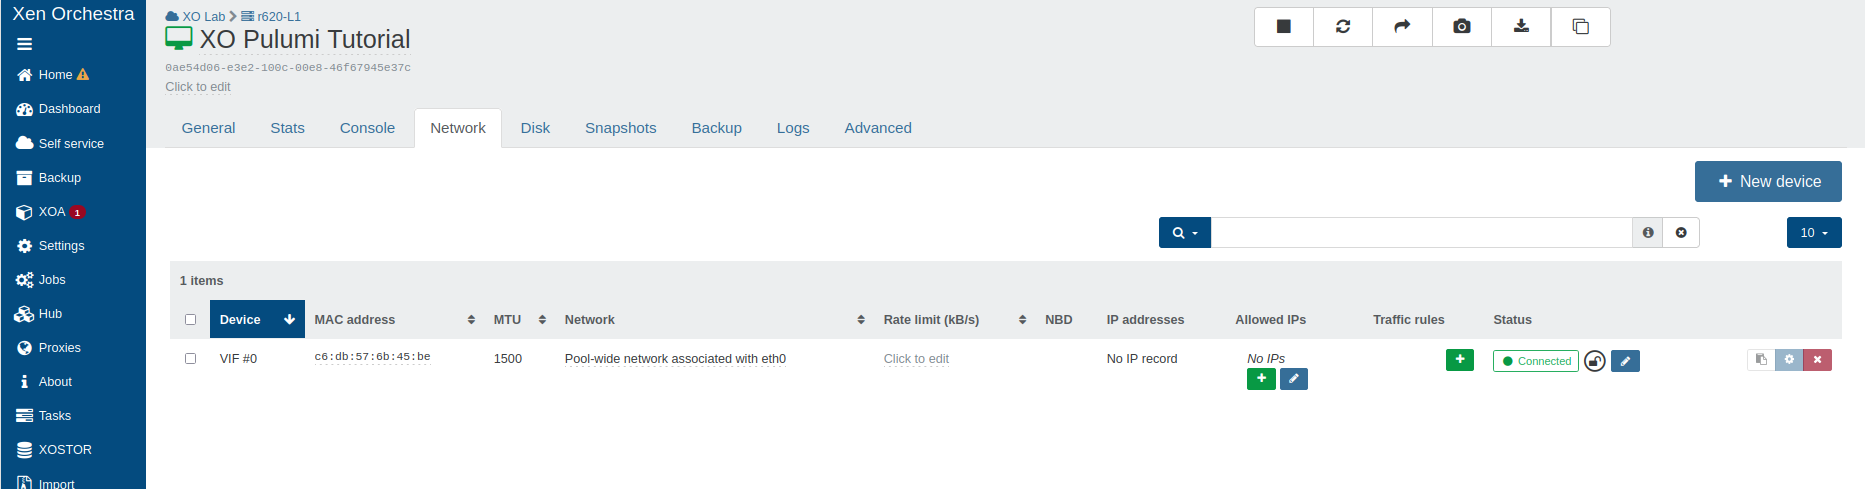The width and height of the screenshot is (1865, 489).
Task: Click the export VM download icon
Action: pos(1521,27)
